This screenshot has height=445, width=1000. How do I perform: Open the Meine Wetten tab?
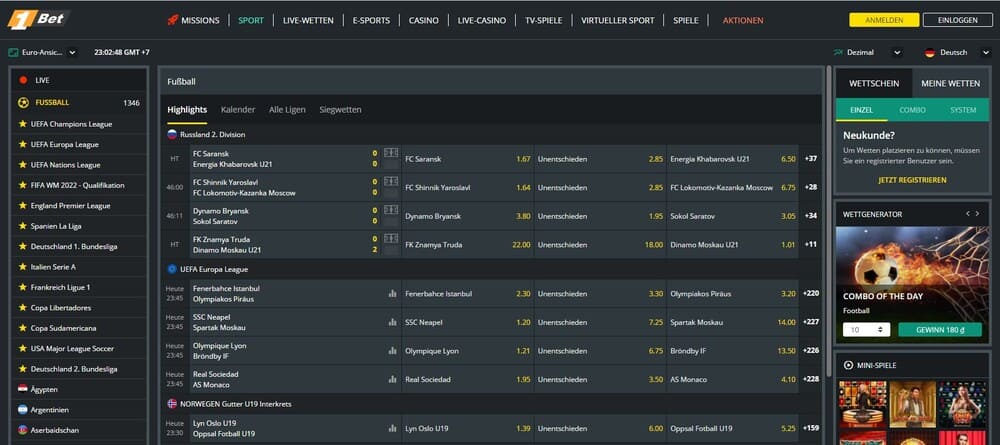951,84
